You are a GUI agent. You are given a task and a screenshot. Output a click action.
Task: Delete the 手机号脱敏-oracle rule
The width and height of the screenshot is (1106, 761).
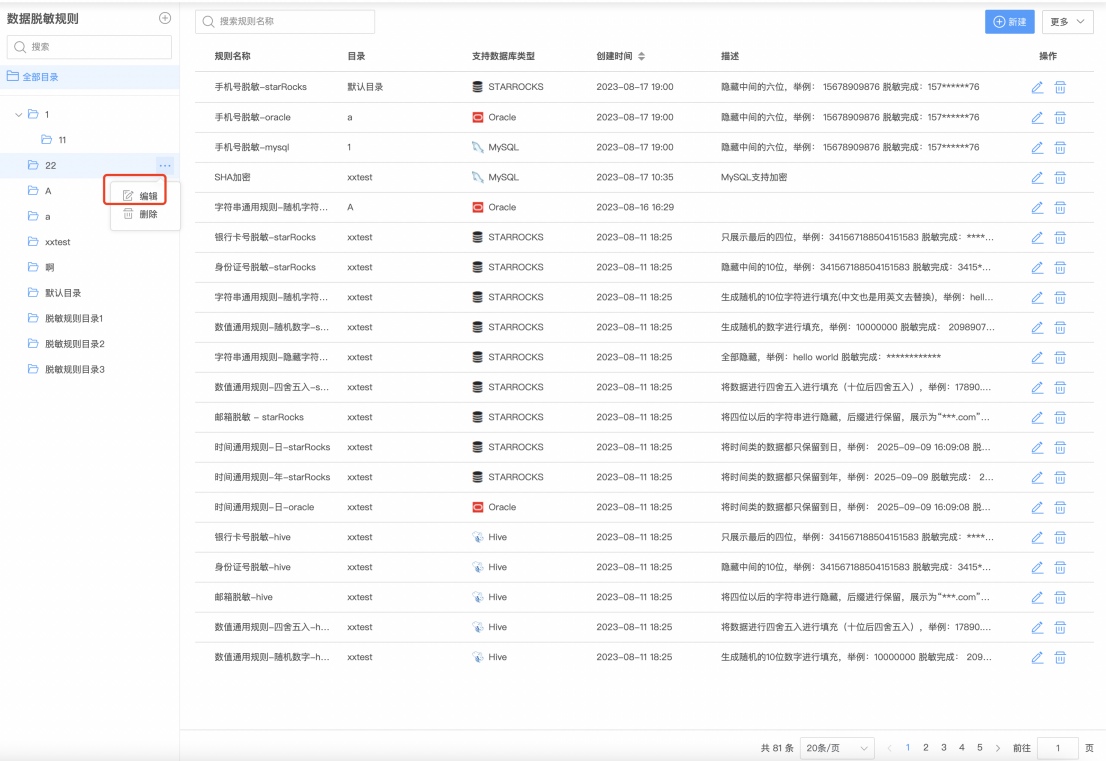pyautogui.click(x=1059, y=118)
